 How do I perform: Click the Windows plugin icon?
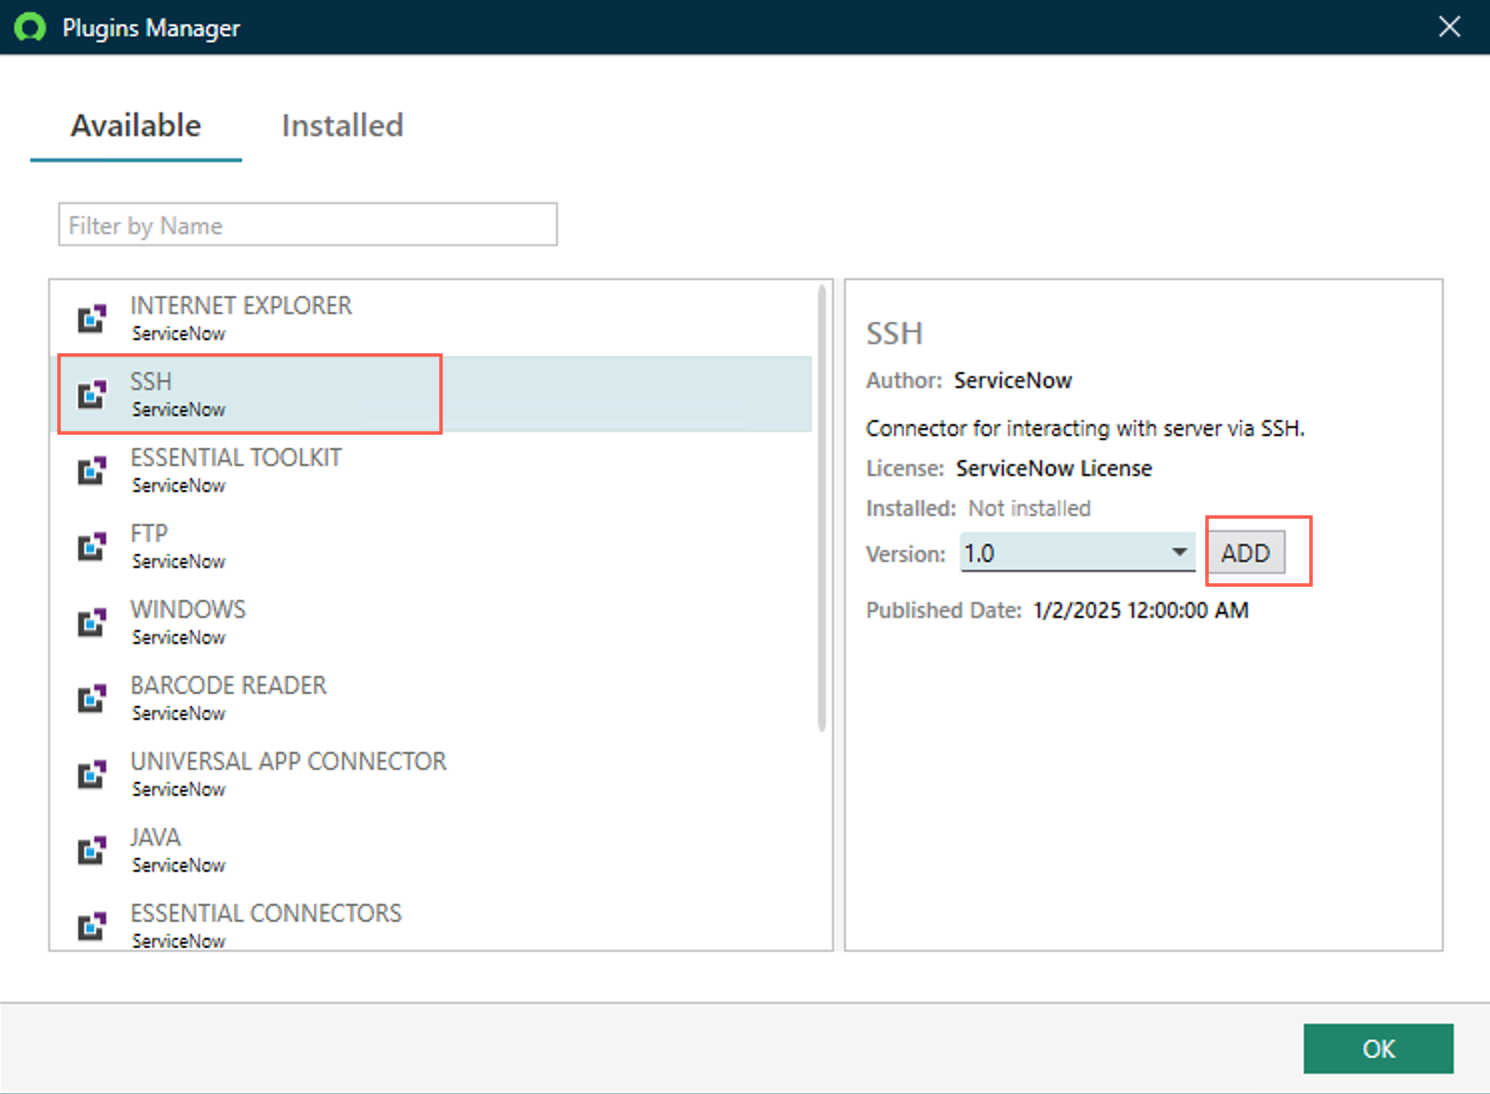tap(92, 623)
